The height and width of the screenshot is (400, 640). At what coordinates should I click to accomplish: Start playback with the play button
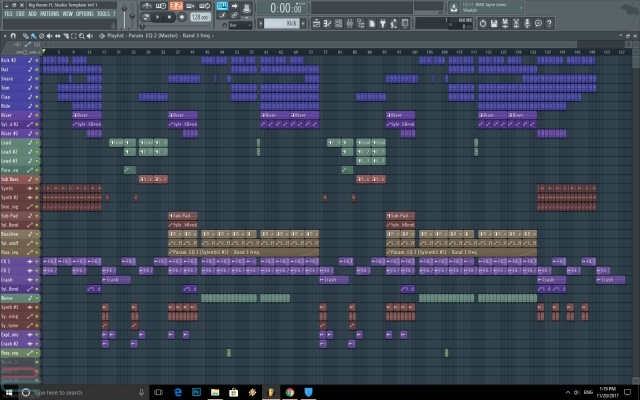[157, 17]
